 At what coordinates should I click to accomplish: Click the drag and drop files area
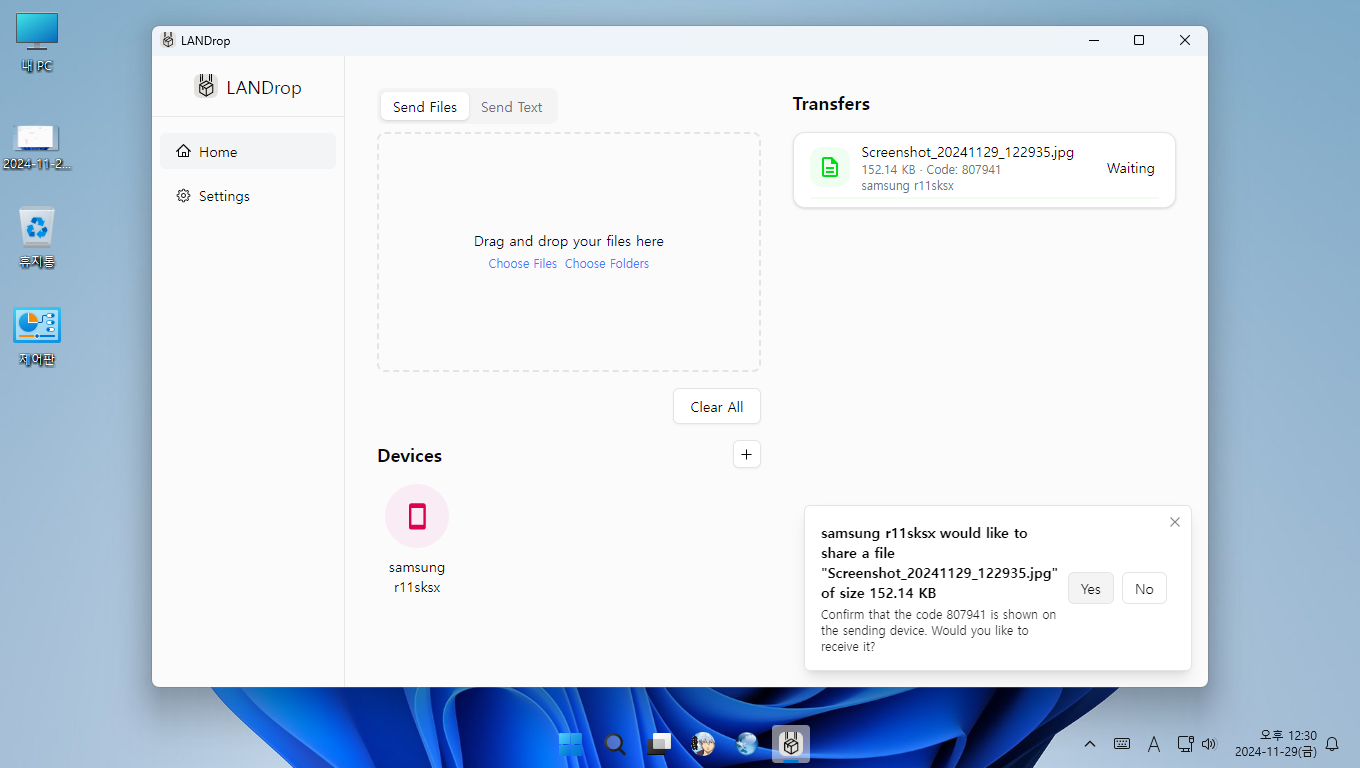point(569,252)
